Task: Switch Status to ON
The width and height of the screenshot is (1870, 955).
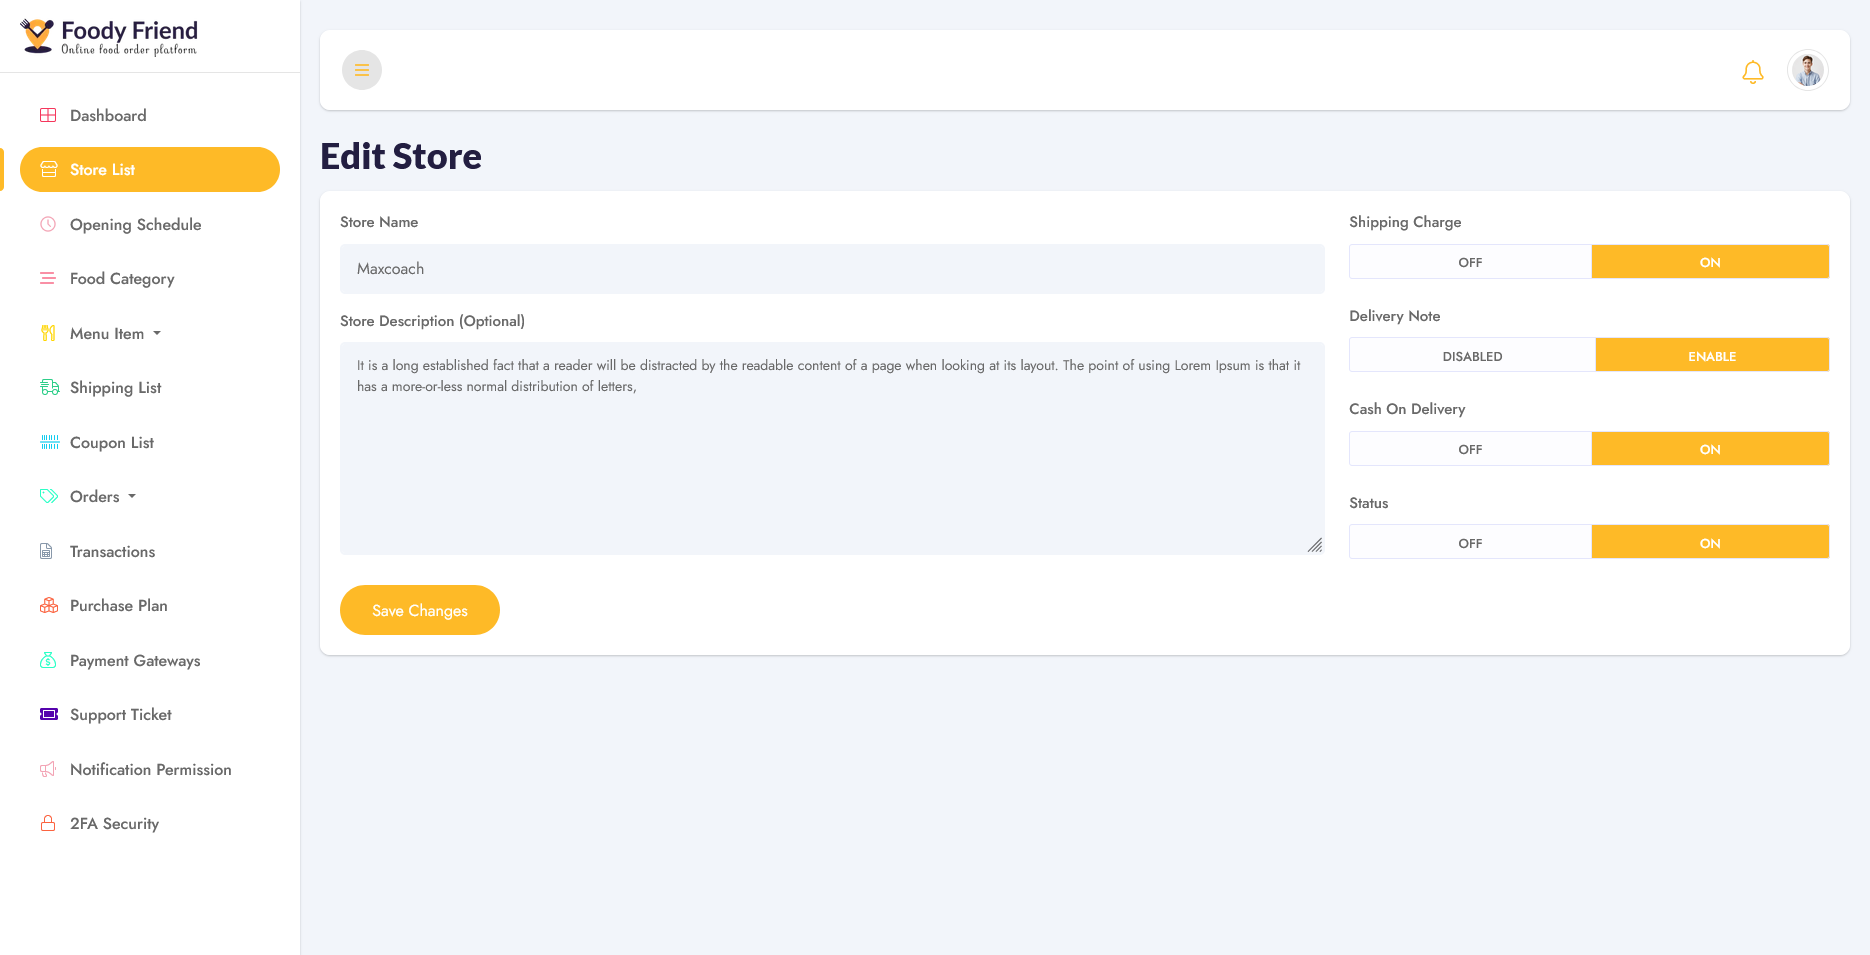Action: pyautogui.click(x=1710, y=542)
